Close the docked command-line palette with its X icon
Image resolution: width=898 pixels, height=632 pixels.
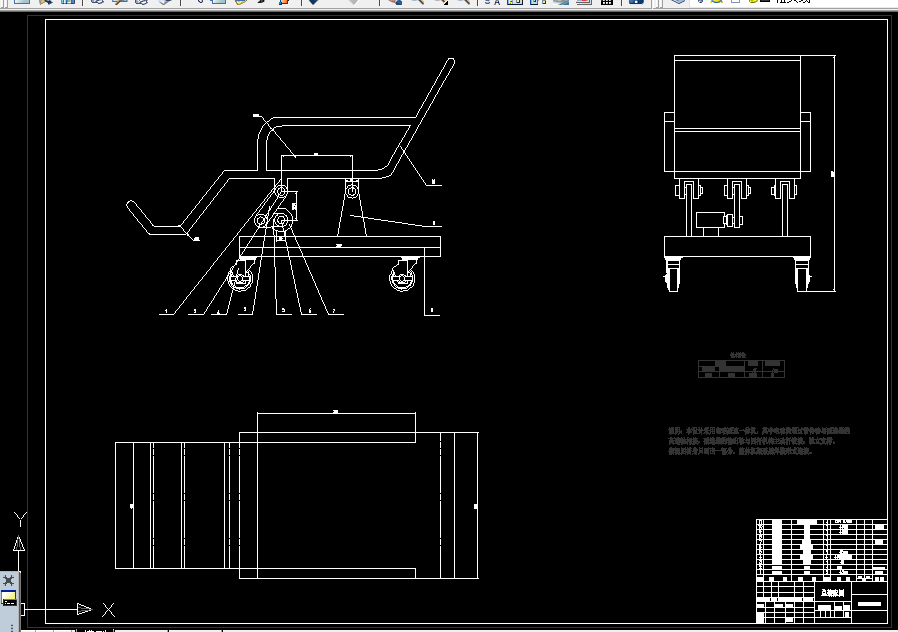point(9,580)
